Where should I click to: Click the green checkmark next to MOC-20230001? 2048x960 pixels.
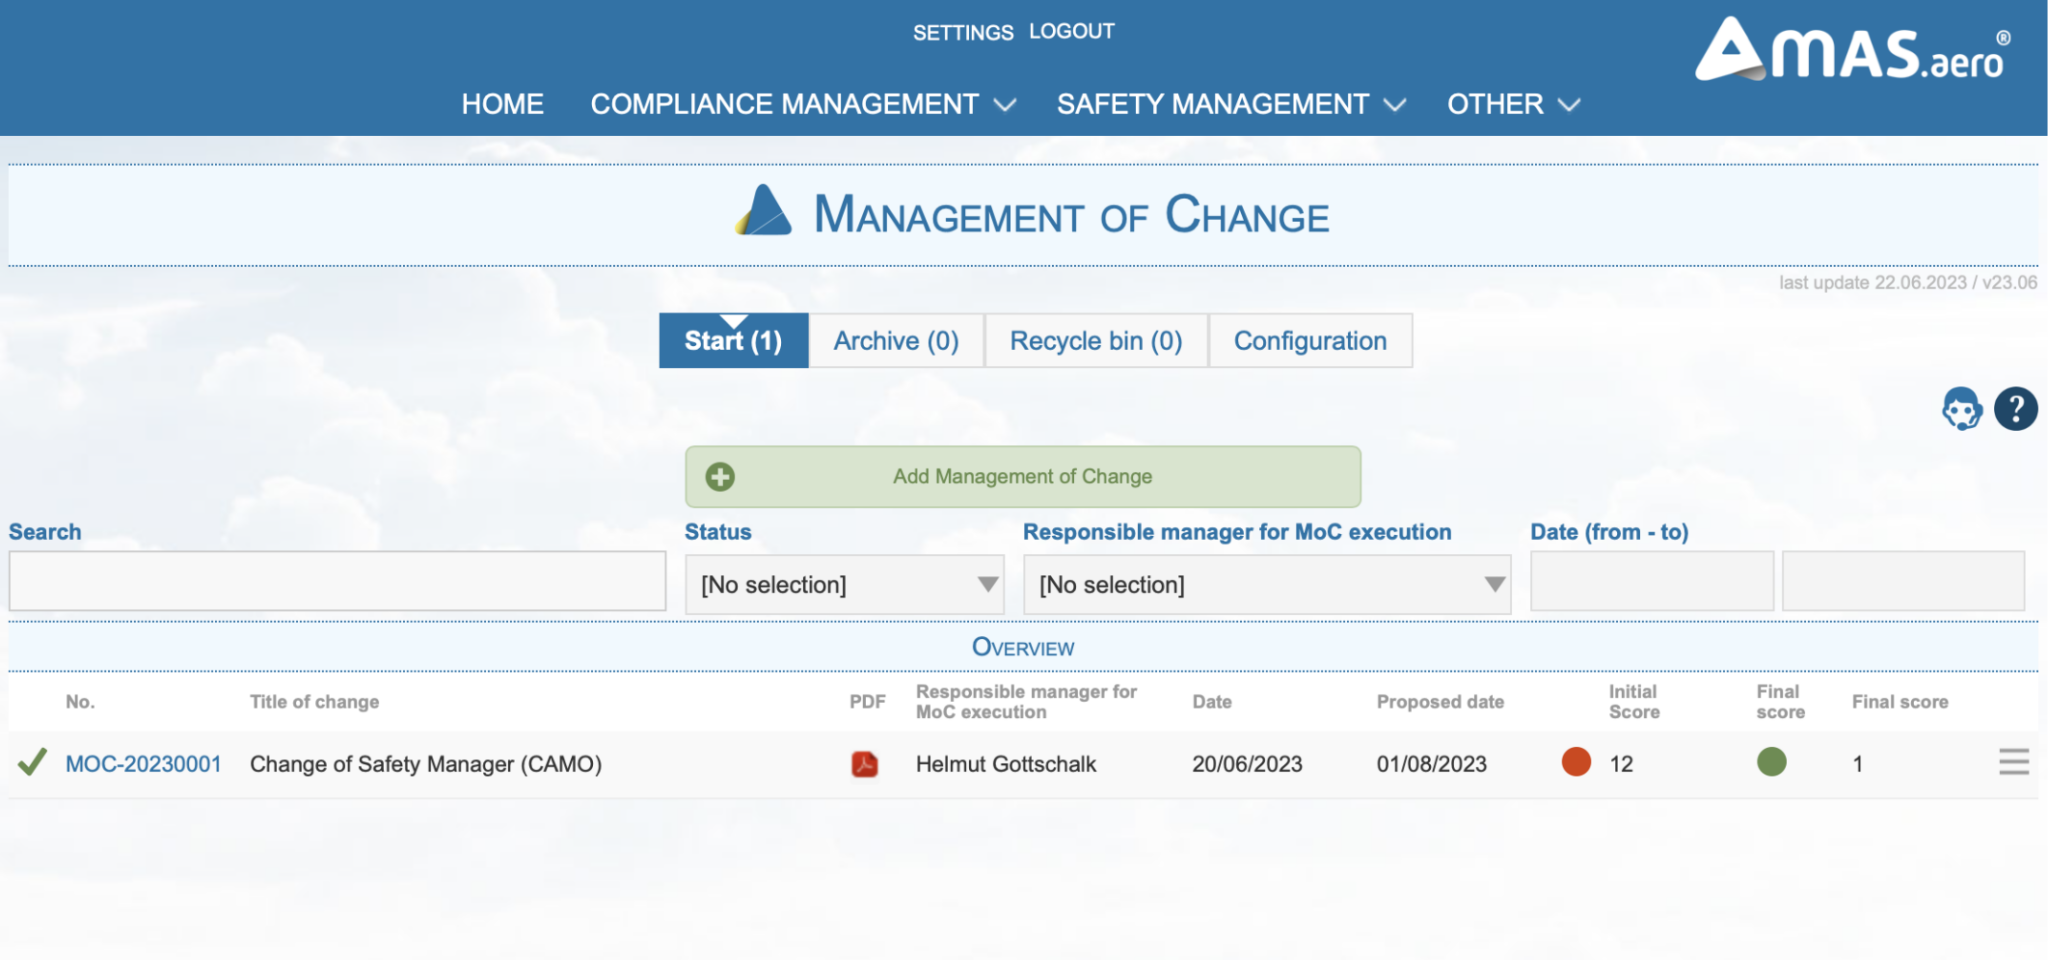(x=31, y=763)
